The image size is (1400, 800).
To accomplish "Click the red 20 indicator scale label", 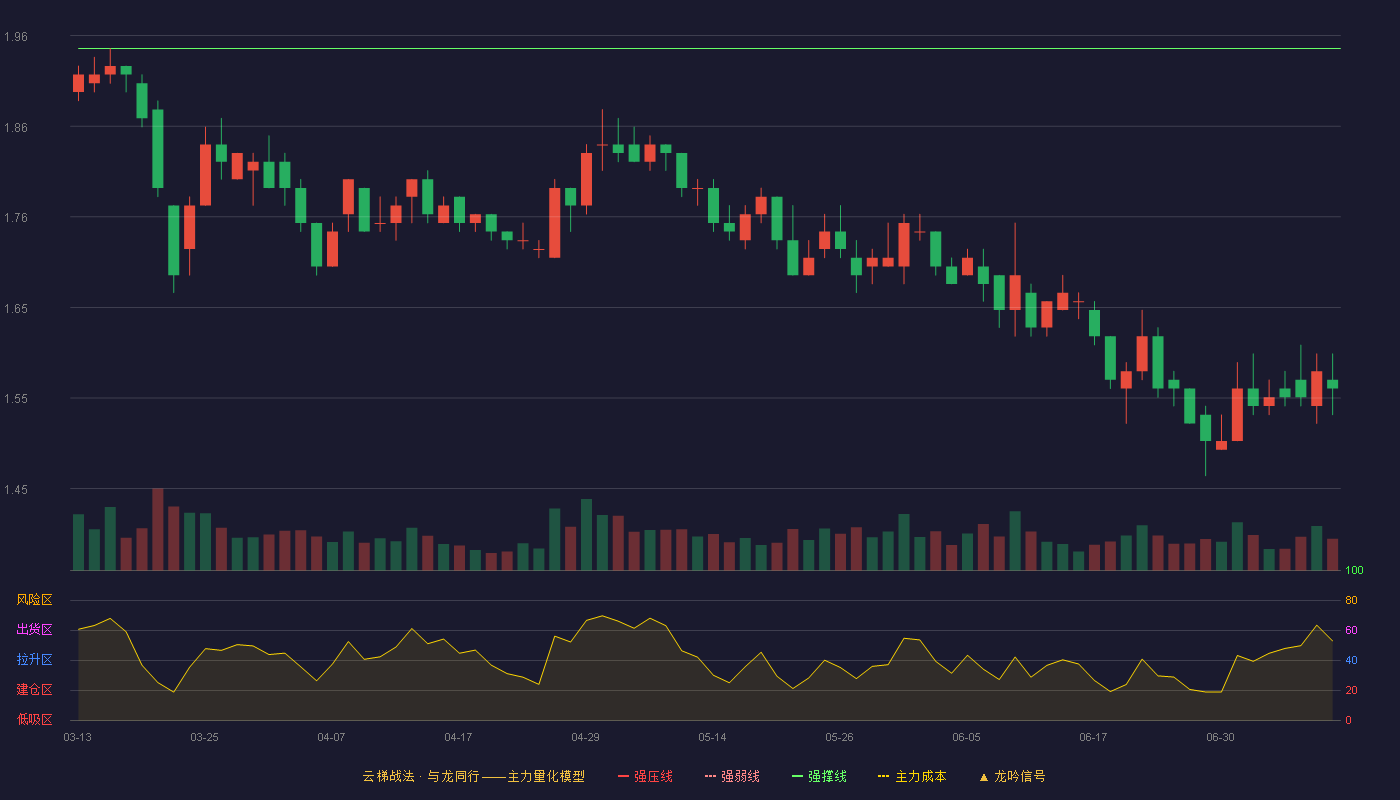I will (1351, 690).
